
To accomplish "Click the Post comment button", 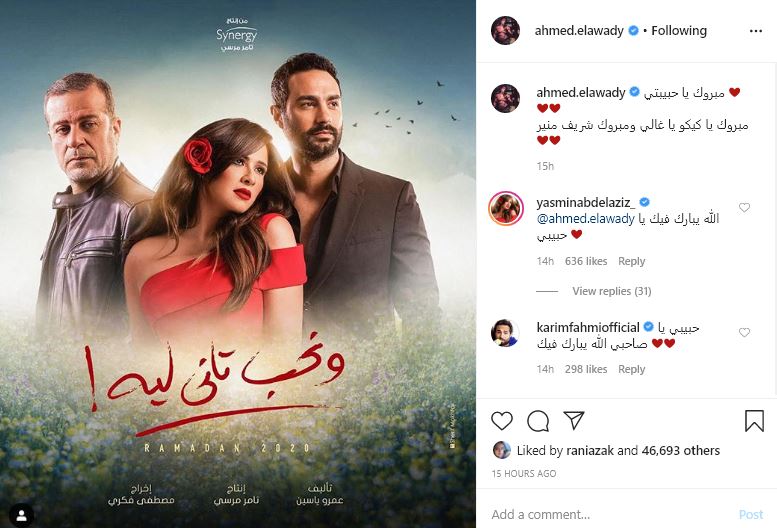I will (x=751, y=515).
